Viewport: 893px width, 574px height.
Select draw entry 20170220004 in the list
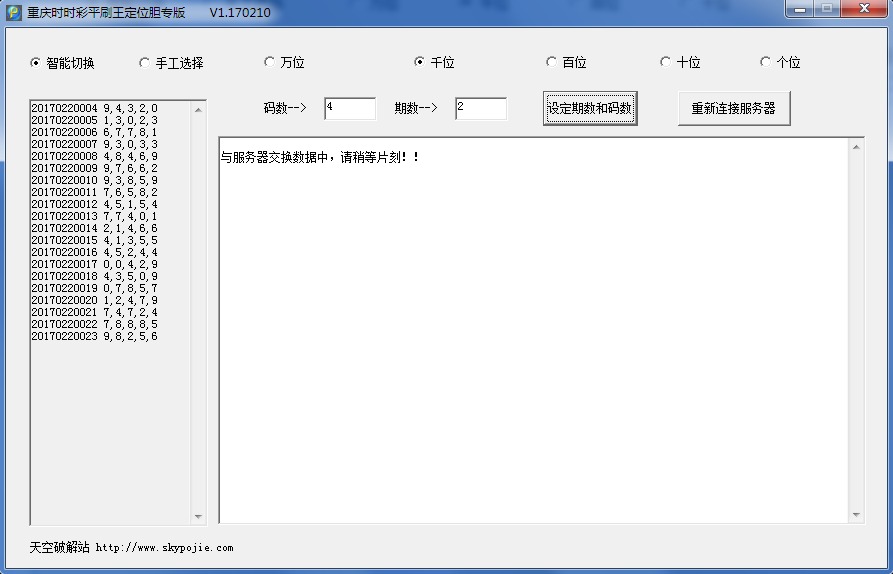[x=94, y=108]
